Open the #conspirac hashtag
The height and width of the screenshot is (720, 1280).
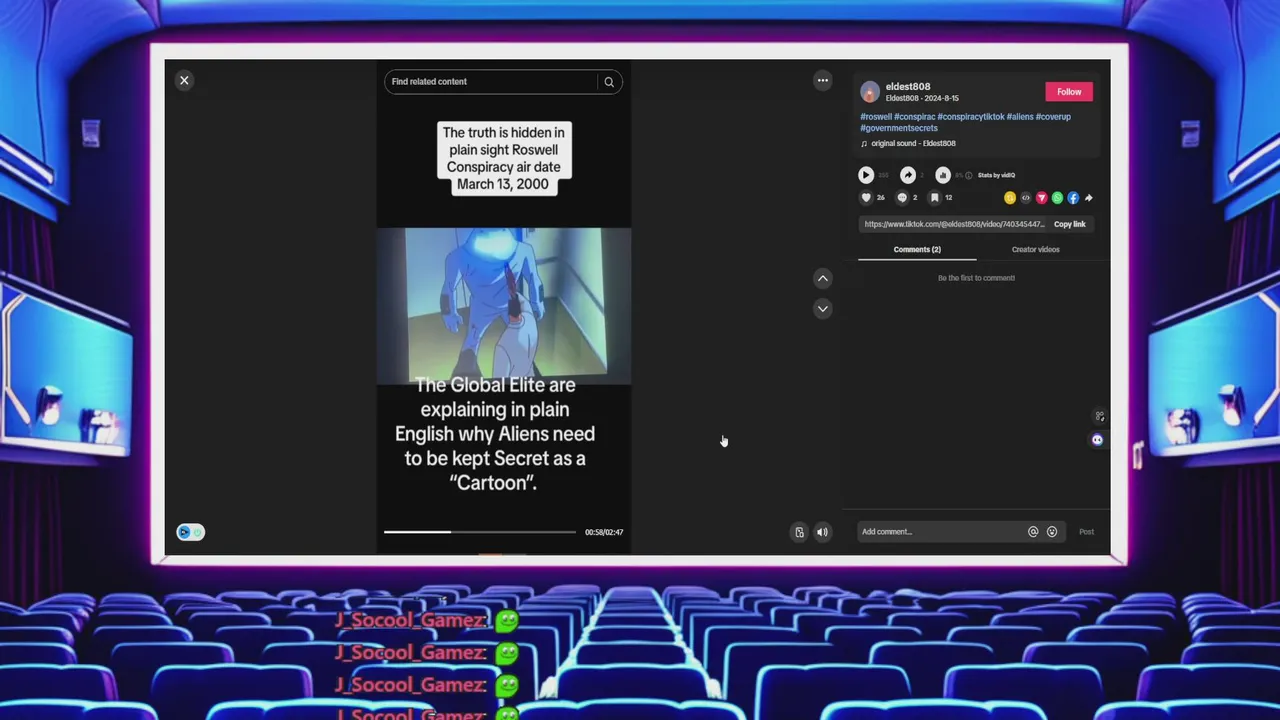pos(915,117)
